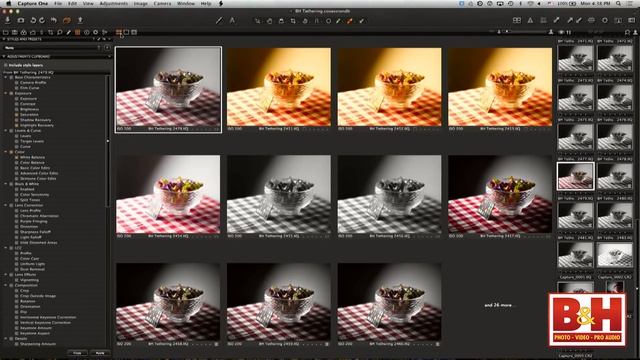Click the Apply button in clipboard panel
Viewport: 640px width, 360px height.
coord(100,353)
